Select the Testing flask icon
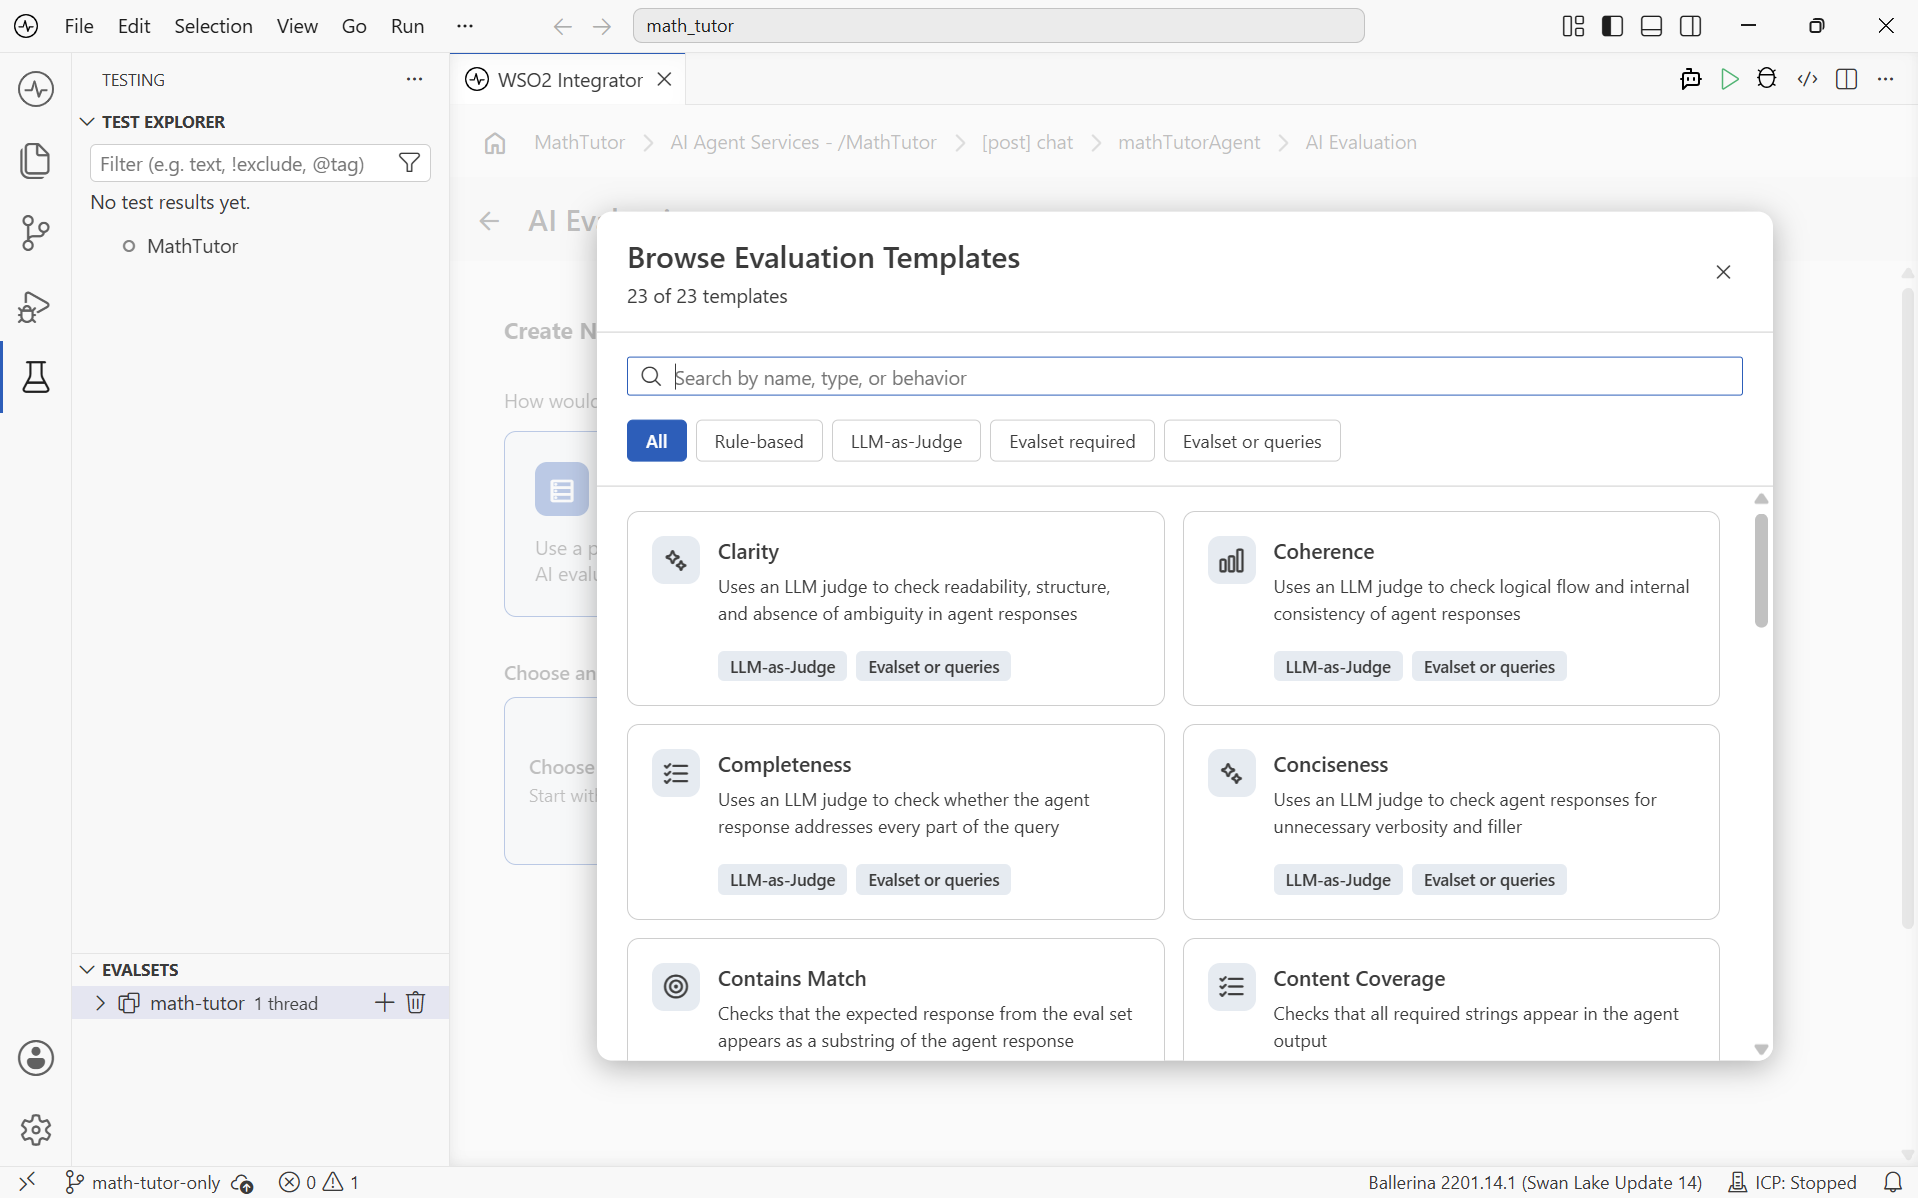Viewport: 1918px width, 1198px height. pyautogui.click(x=36, y=377)
